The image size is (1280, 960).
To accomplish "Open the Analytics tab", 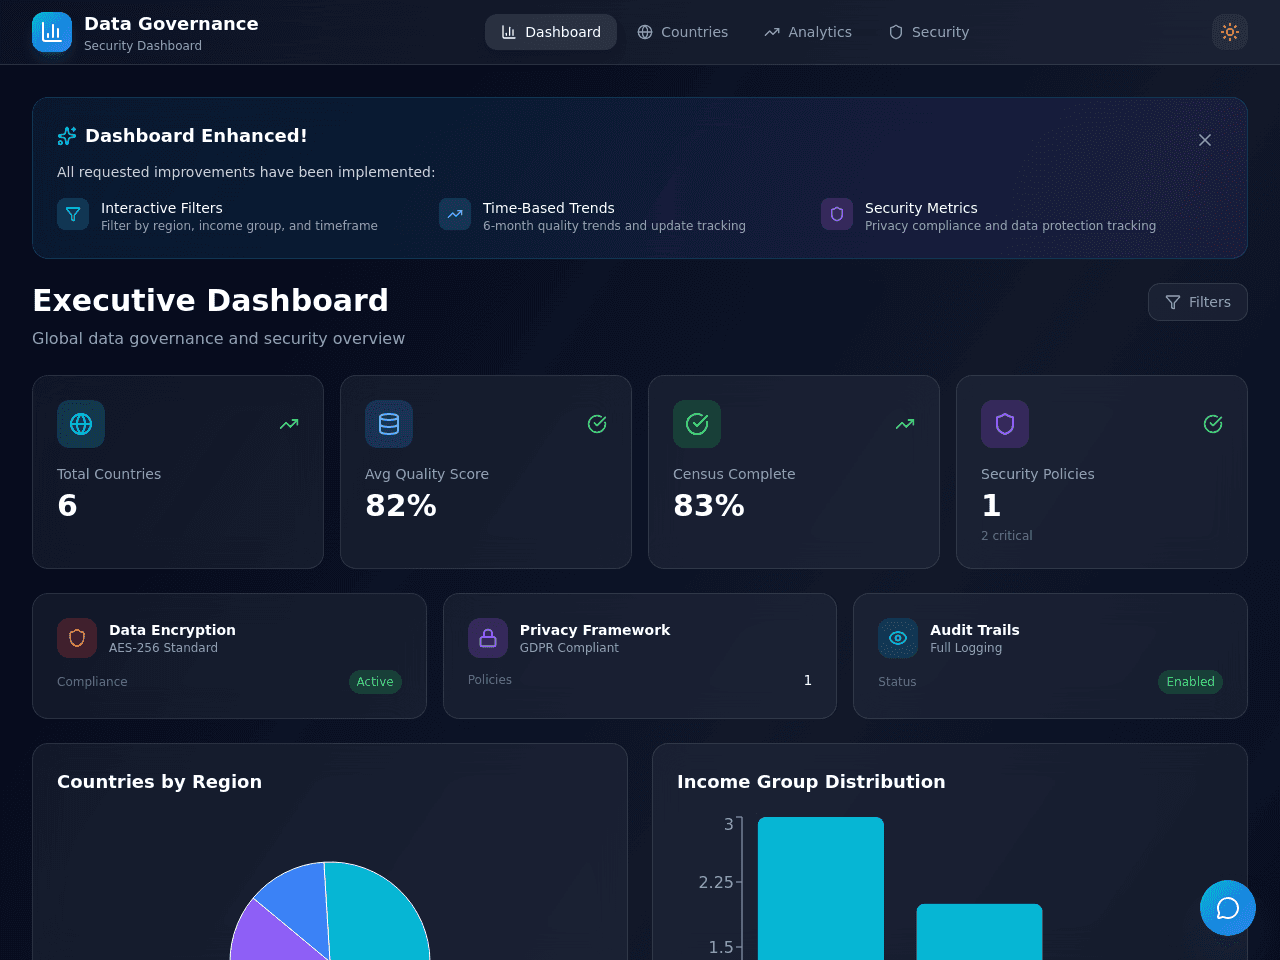I will (808, 32).
